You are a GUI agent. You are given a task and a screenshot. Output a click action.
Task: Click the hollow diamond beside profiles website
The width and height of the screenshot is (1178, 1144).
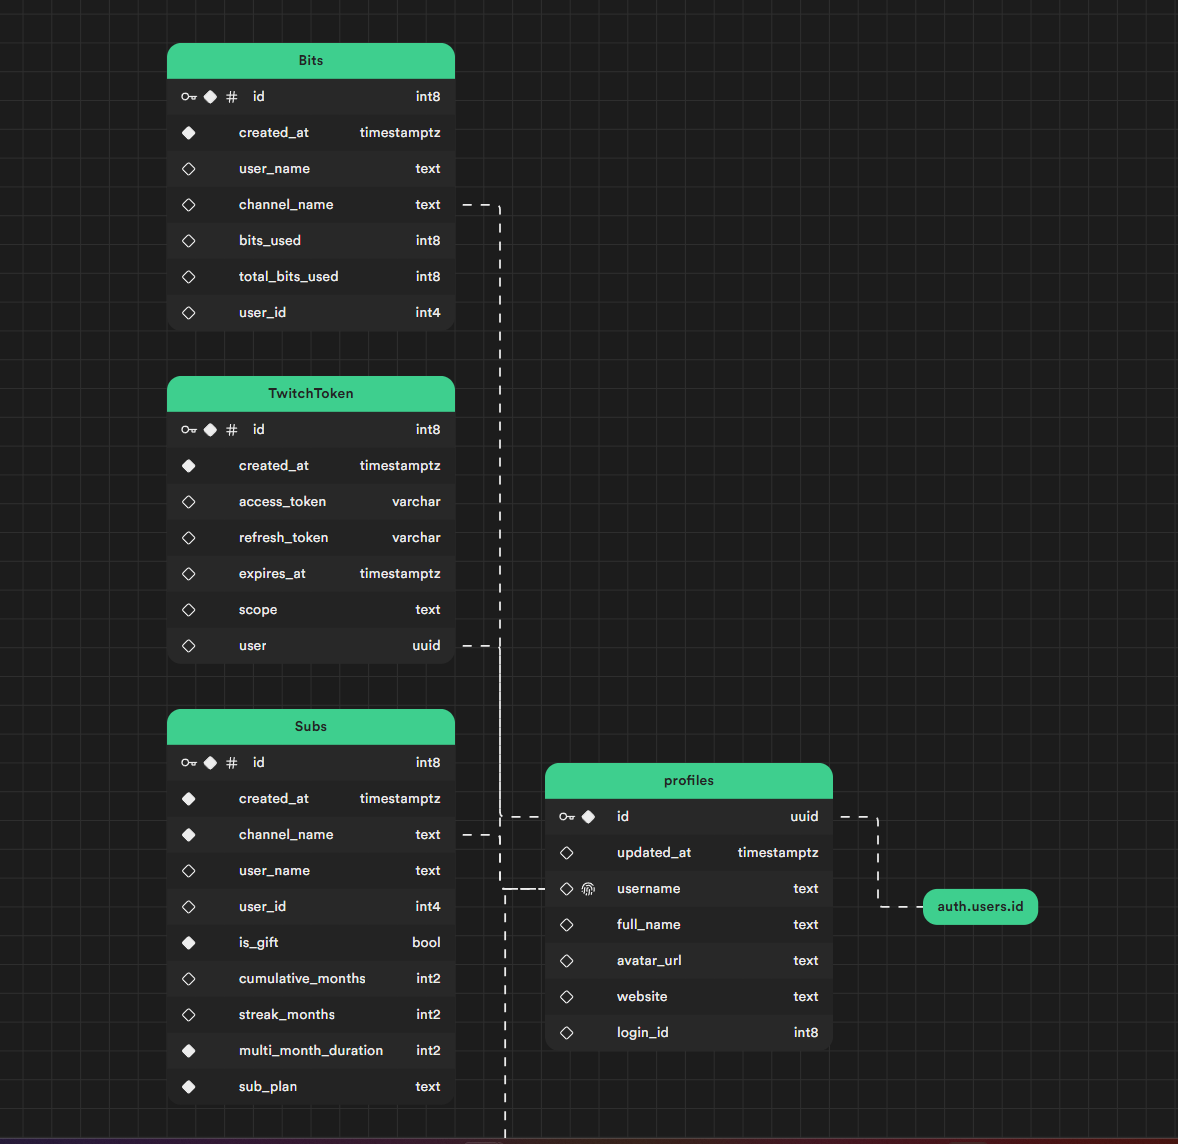click(x=567, y=997)
